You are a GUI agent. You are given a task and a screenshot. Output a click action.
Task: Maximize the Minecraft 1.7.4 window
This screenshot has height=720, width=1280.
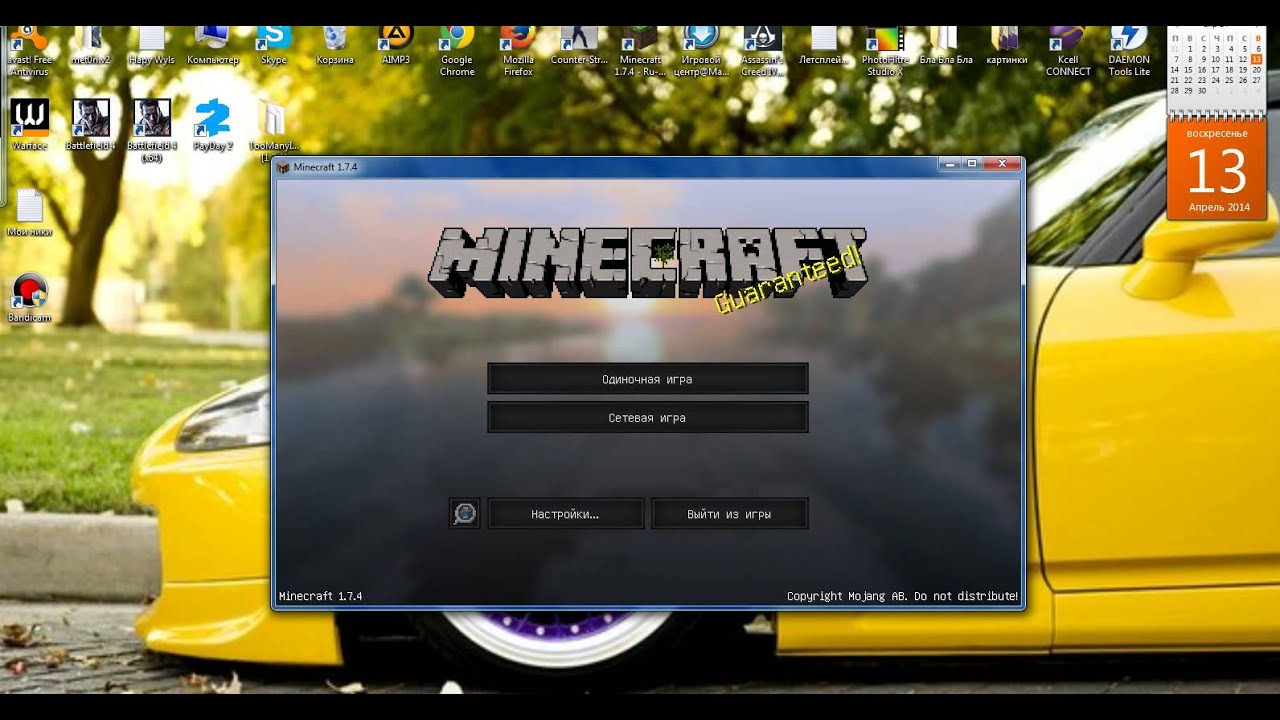(971, 163)
